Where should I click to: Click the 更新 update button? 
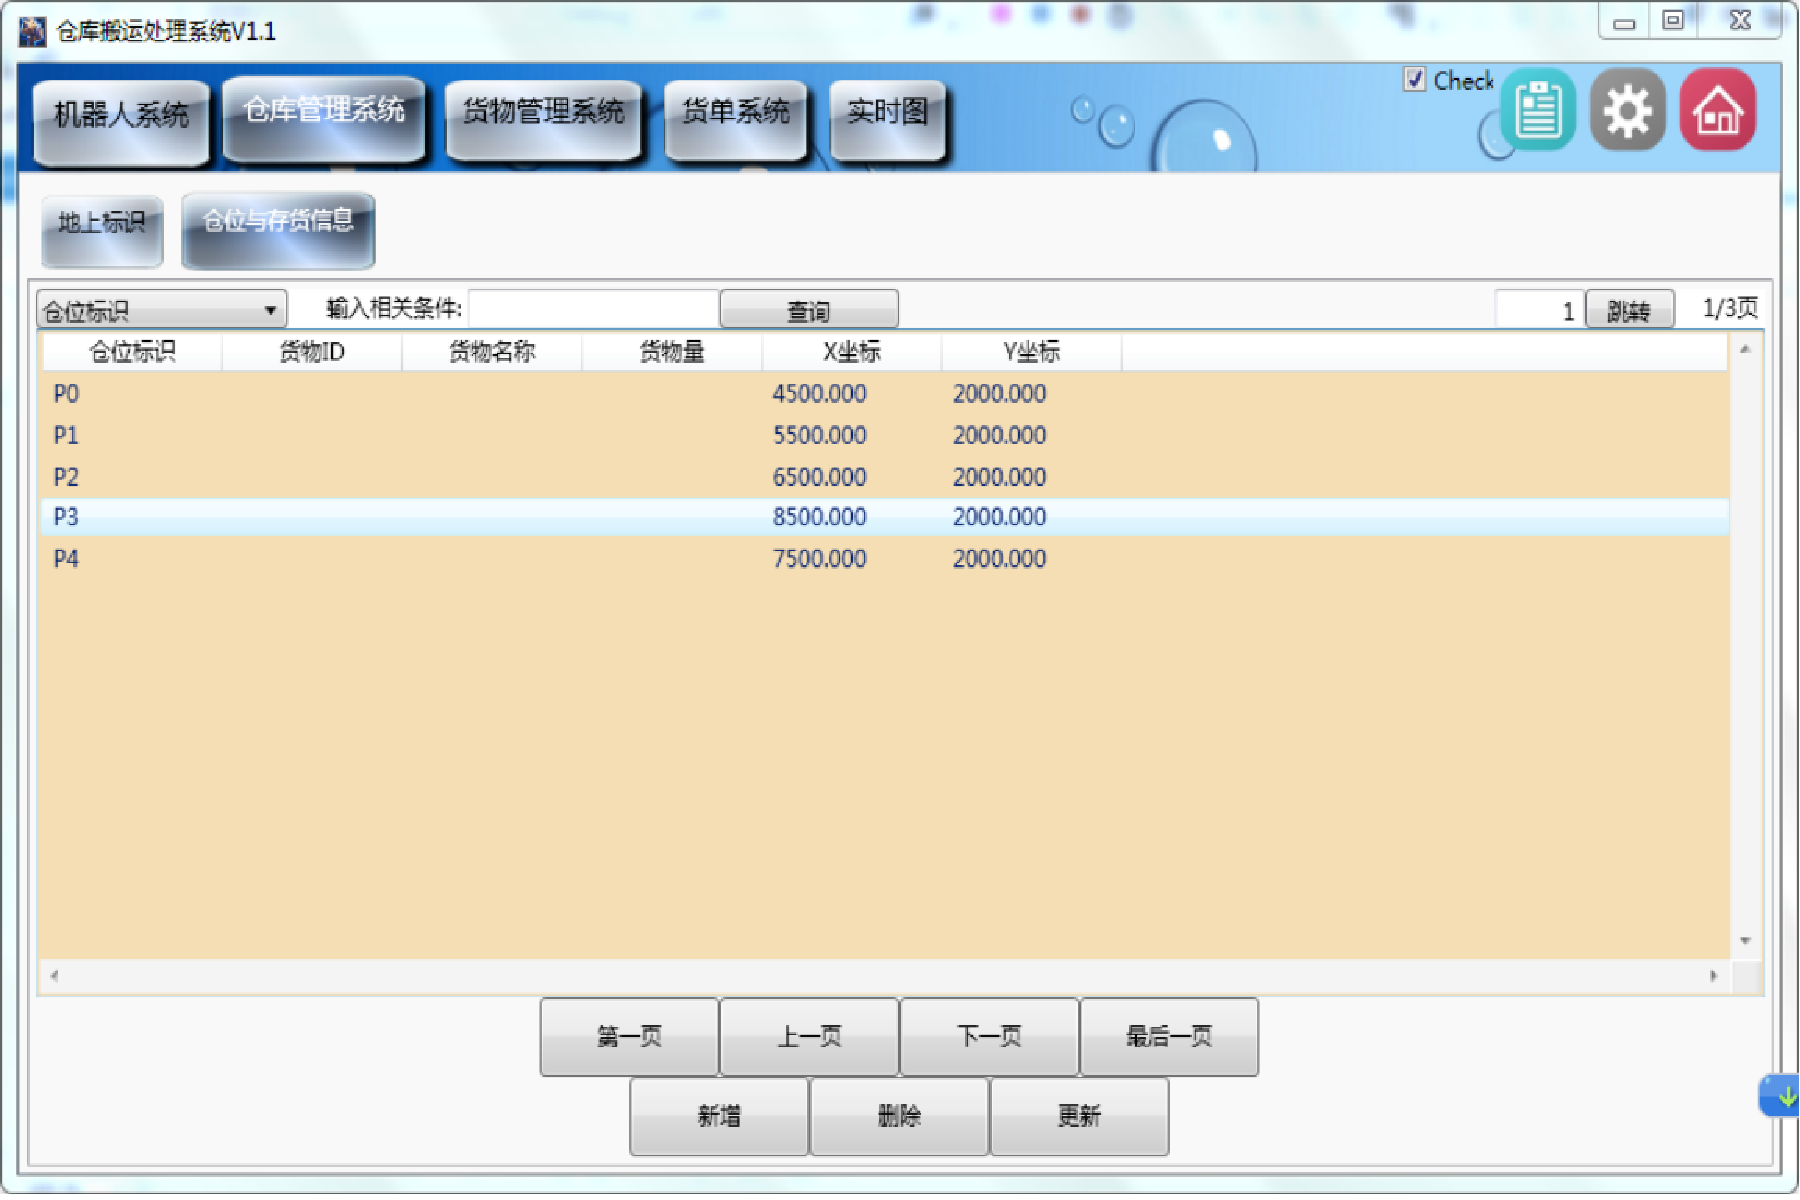pyautogui.click(x=1079, y=1116)
